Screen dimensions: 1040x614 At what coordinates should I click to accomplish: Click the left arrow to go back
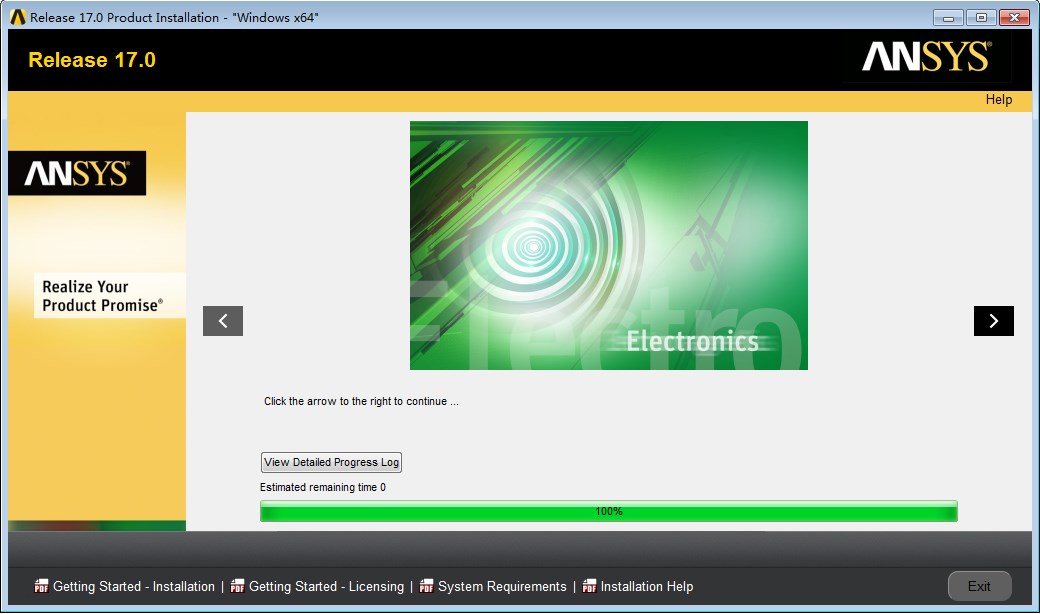pos(223,321)
